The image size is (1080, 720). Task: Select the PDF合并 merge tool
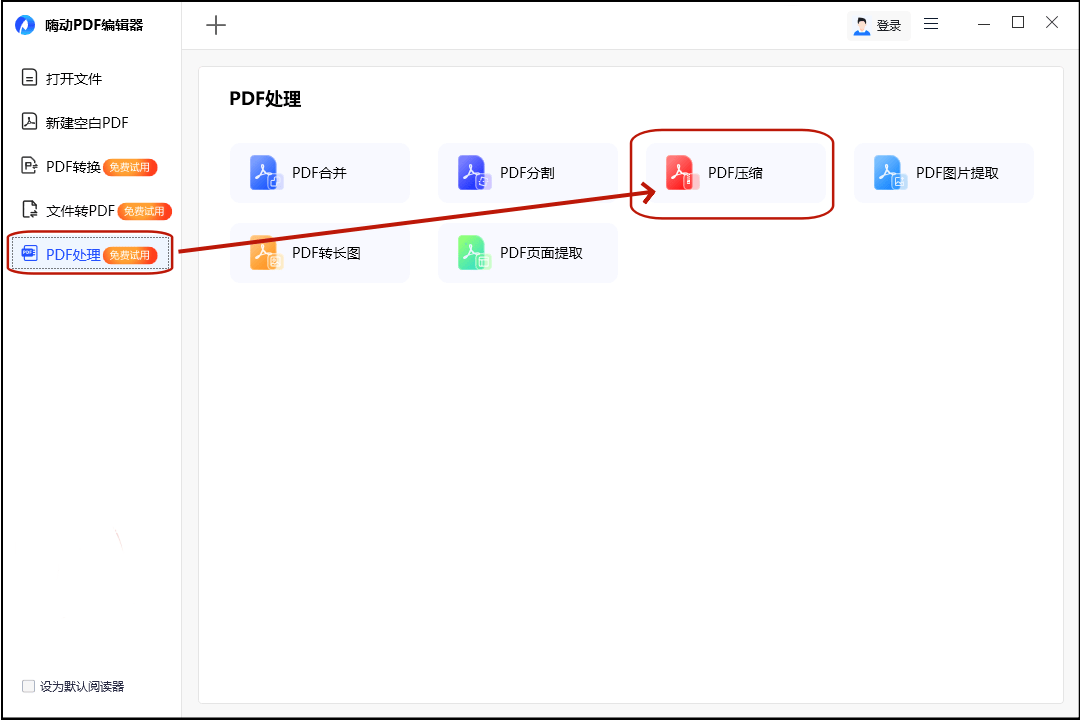click(x=320, y=172)
